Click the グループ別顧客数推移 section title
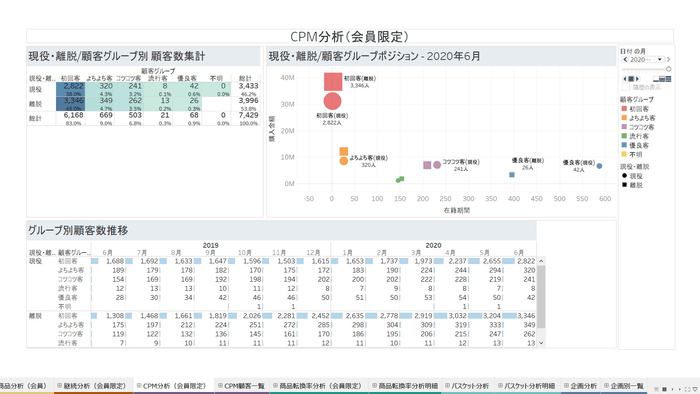Image resolution: width=700 pixels, height=394 pixels. point(78,230)
